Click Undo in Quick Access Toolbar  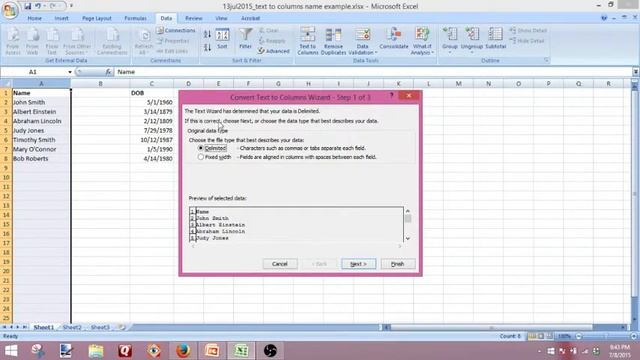click(38, 6)
